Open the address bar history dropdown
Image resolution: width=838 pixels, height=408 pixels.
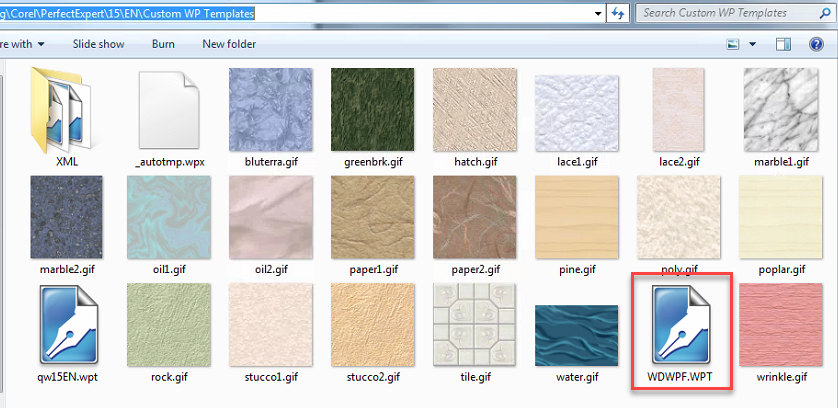pos(598,14)
